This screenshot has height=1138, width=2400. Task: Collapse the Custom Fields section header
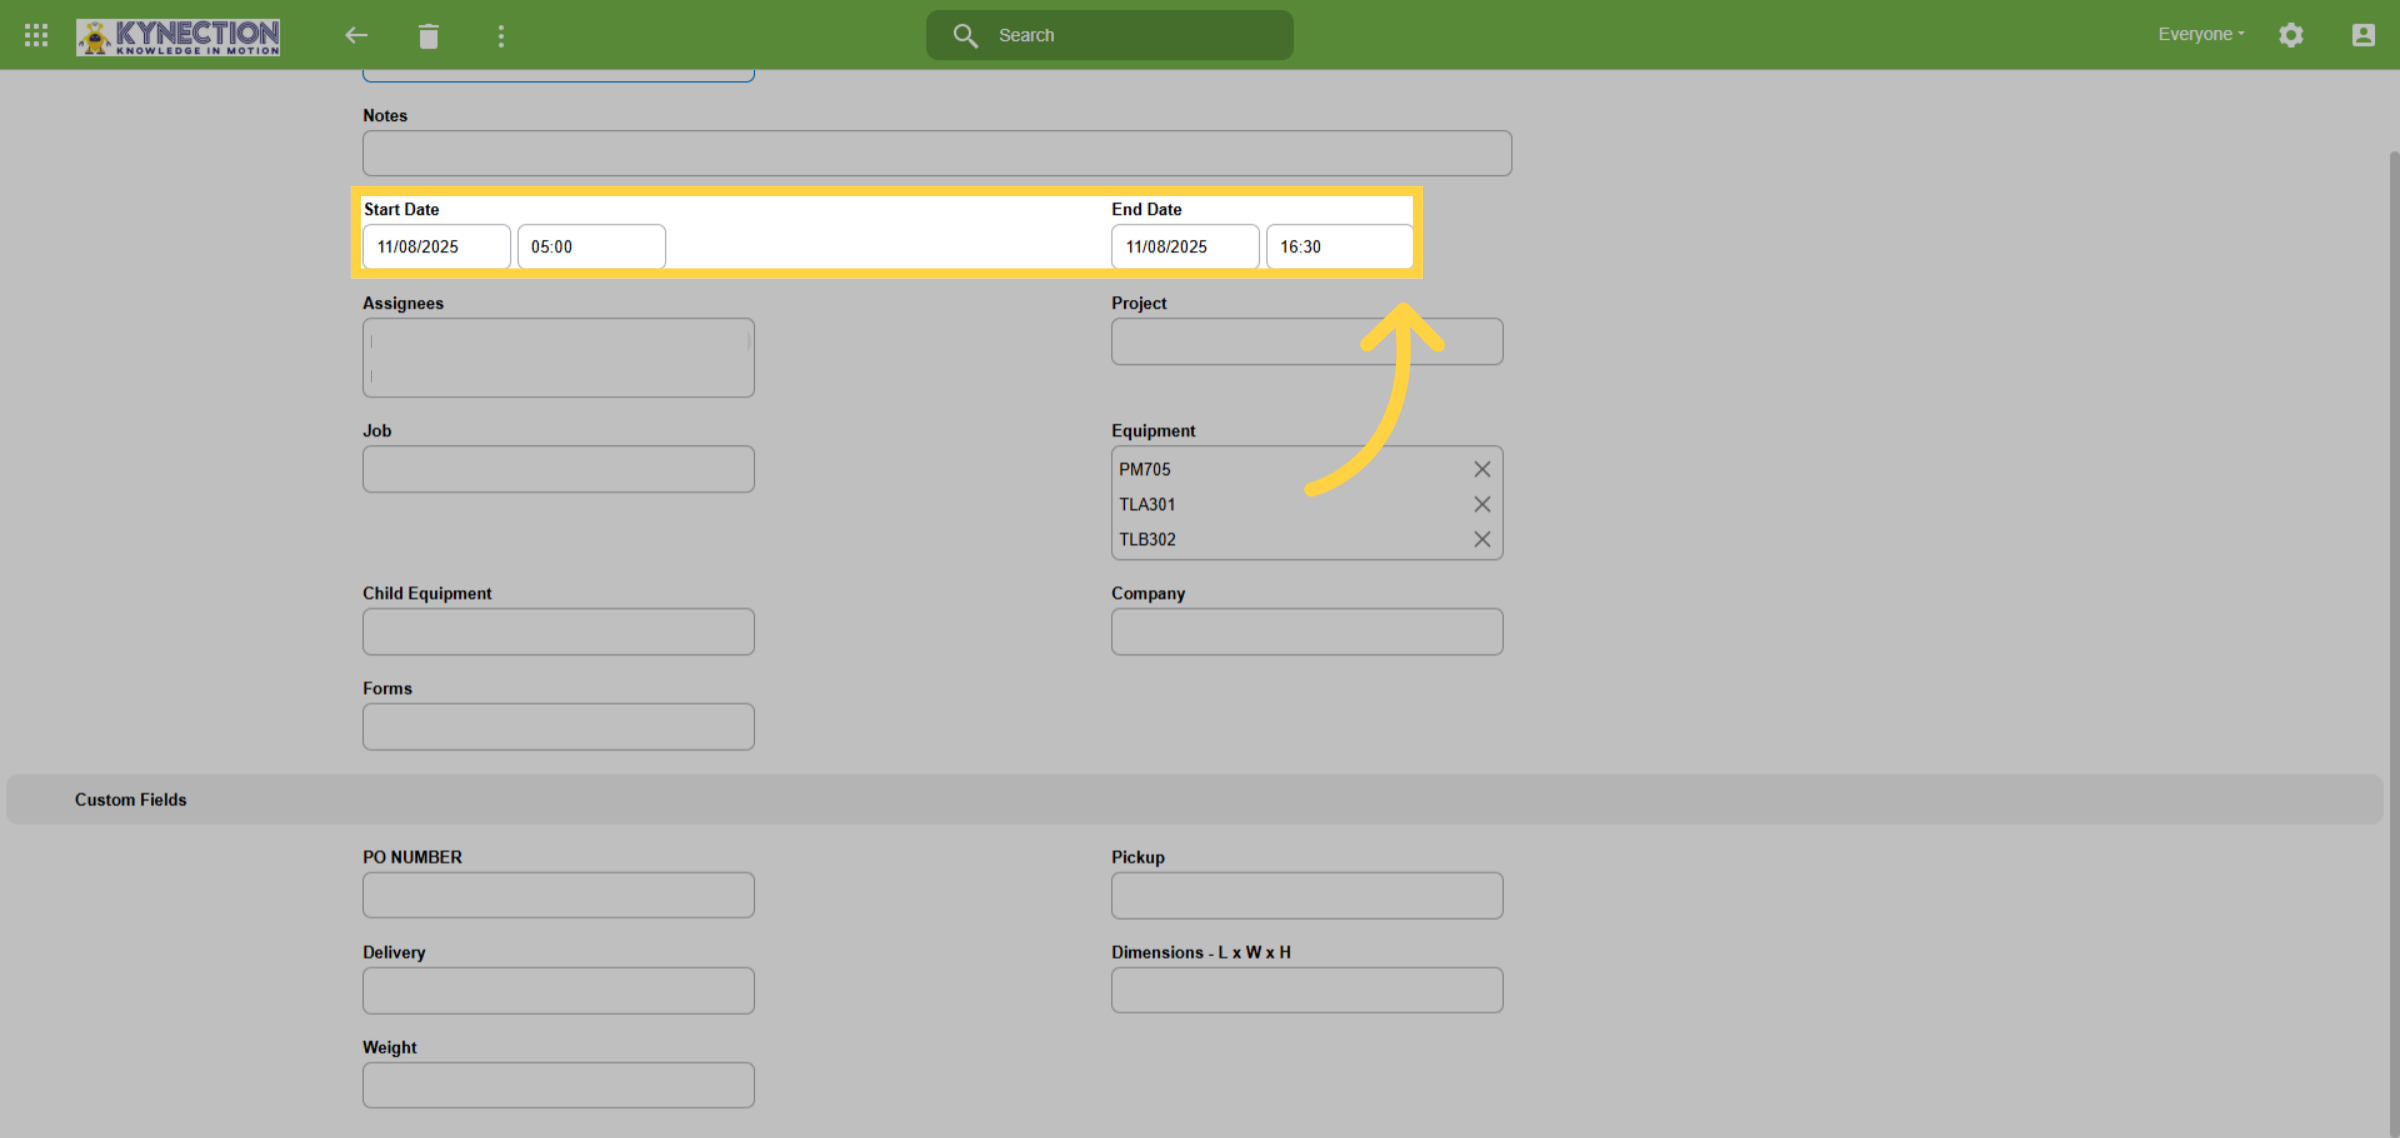pyautogui.click(x=1195, y=800)
